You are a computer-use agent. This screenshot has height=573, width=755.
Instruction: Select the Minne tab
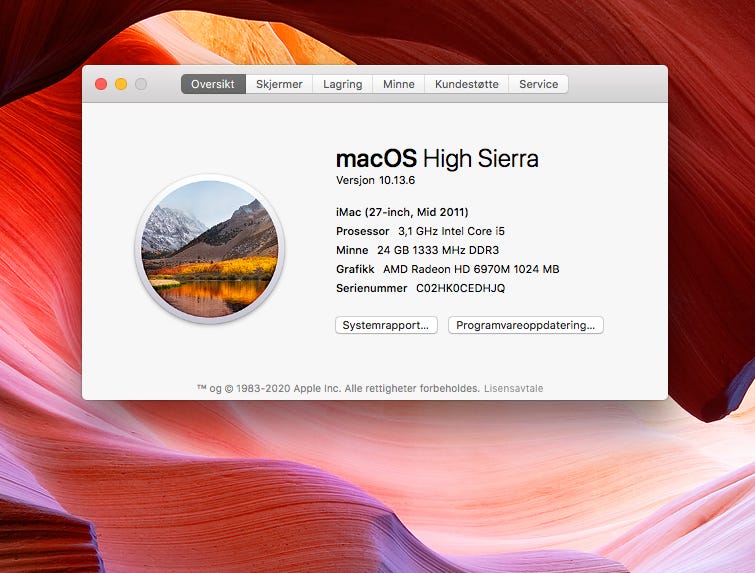[399, 84]
